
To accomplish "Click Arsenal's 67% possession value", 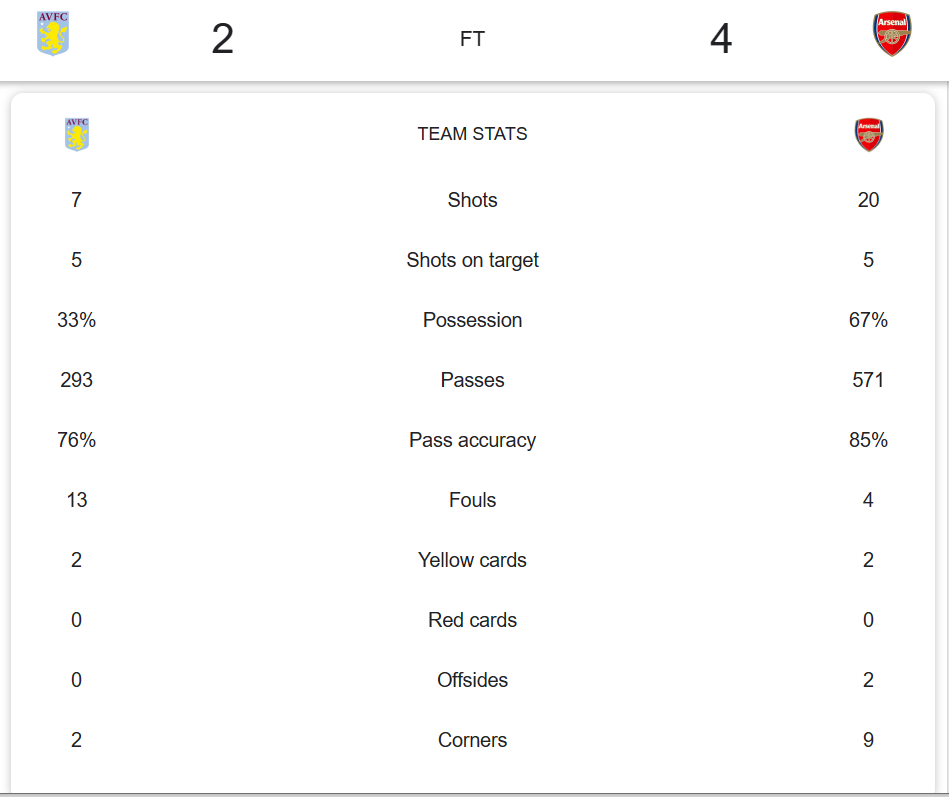I will click(x=868, y=320).
